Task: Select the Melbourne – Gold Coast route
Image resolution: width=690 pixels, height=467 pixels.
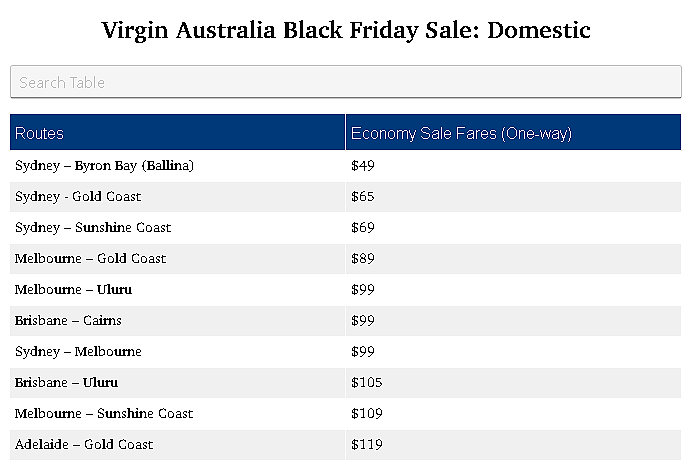Action: [91, 258]
